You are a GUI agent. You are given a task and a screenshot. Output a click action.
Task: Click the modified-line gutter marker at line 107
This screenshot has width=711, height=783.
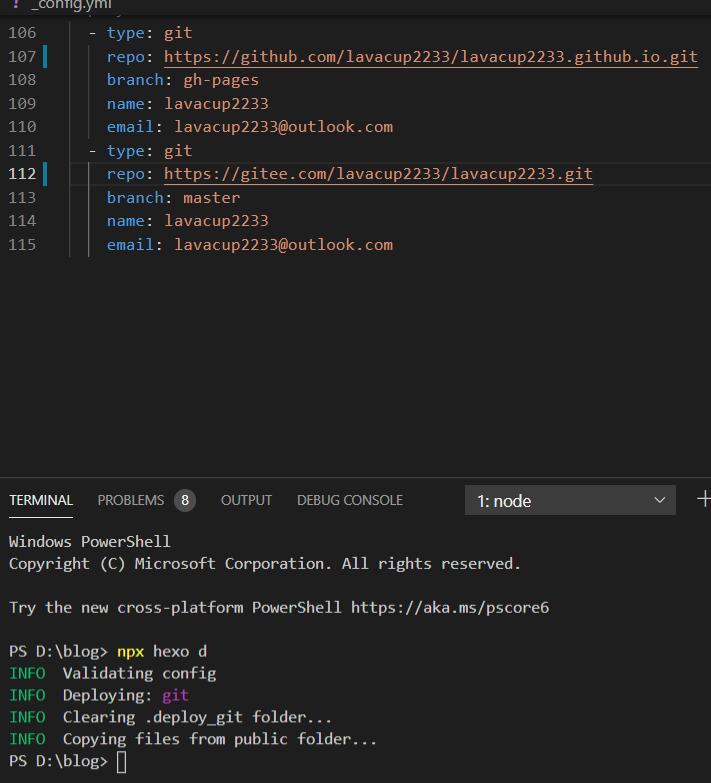point(45,56)
